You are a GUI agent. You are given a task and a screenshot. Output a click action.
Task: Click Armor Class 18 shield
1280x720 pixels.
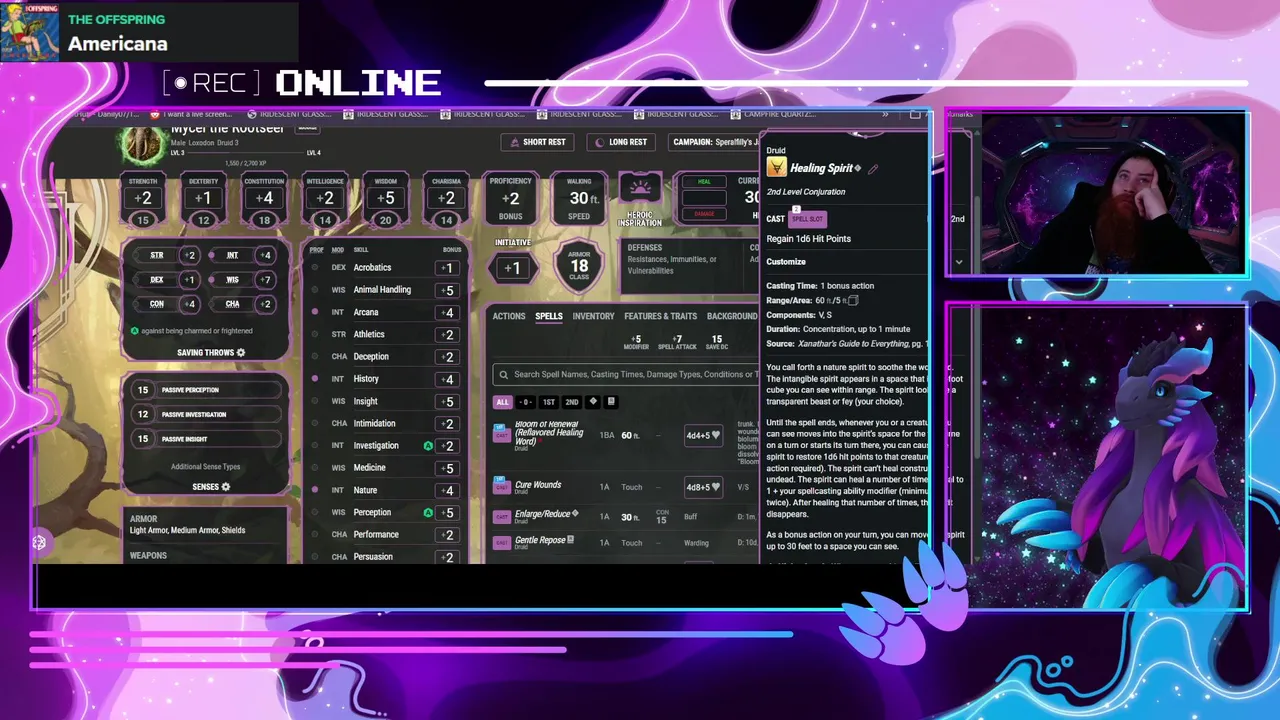pyautogui.click(x=579, y=265)
